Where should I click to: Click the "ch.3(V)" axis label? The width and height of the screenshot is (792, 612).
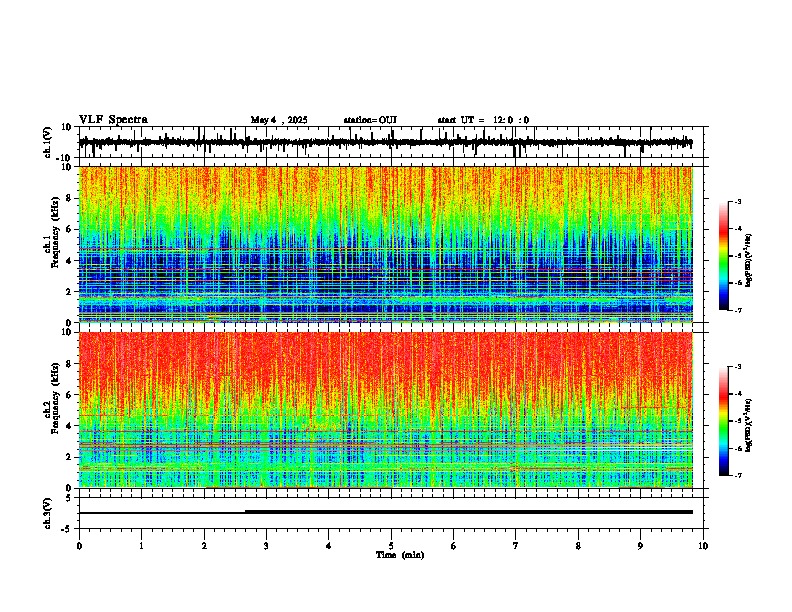(x=48, y=513)
